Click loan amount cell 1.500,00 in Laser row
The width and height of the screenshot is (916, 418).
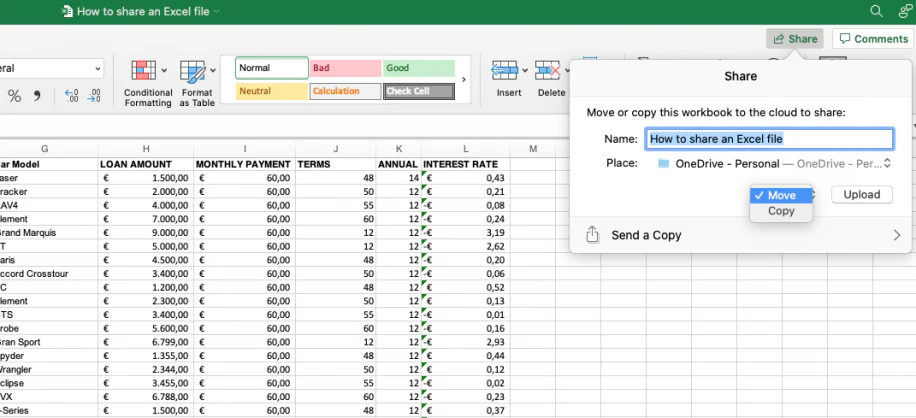(x=146, y=178)
